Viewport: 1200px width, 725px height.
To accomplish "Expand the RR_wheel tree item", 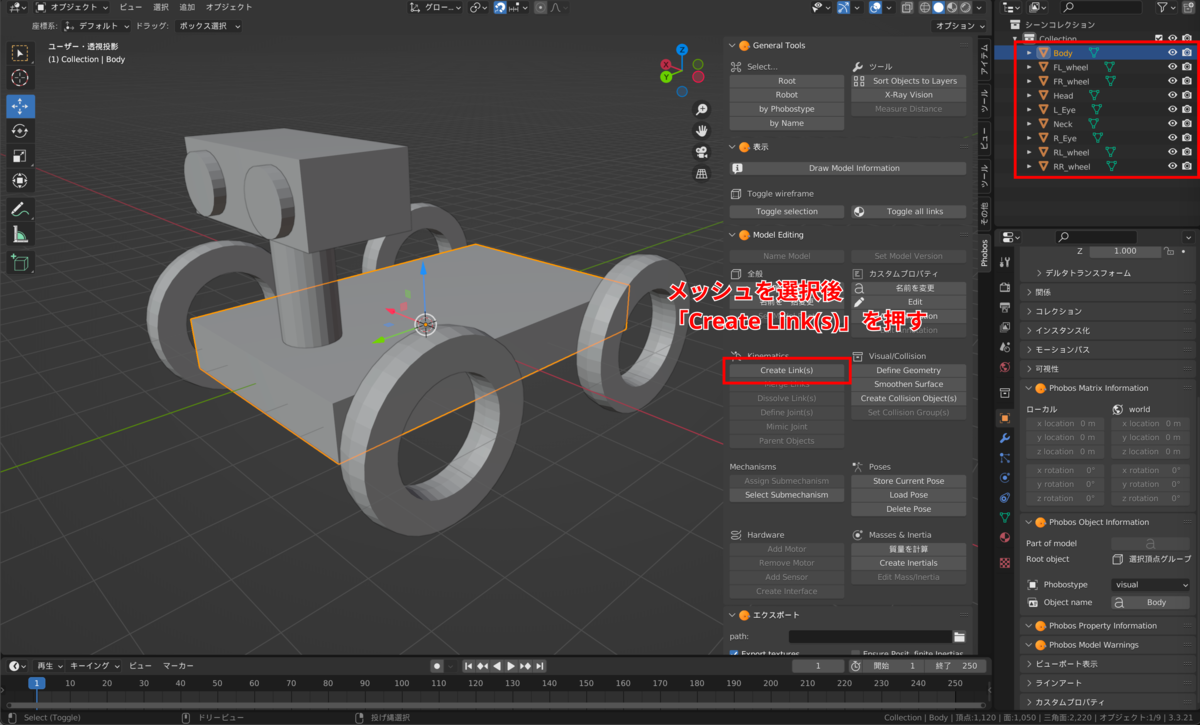I will (1029, 167).
